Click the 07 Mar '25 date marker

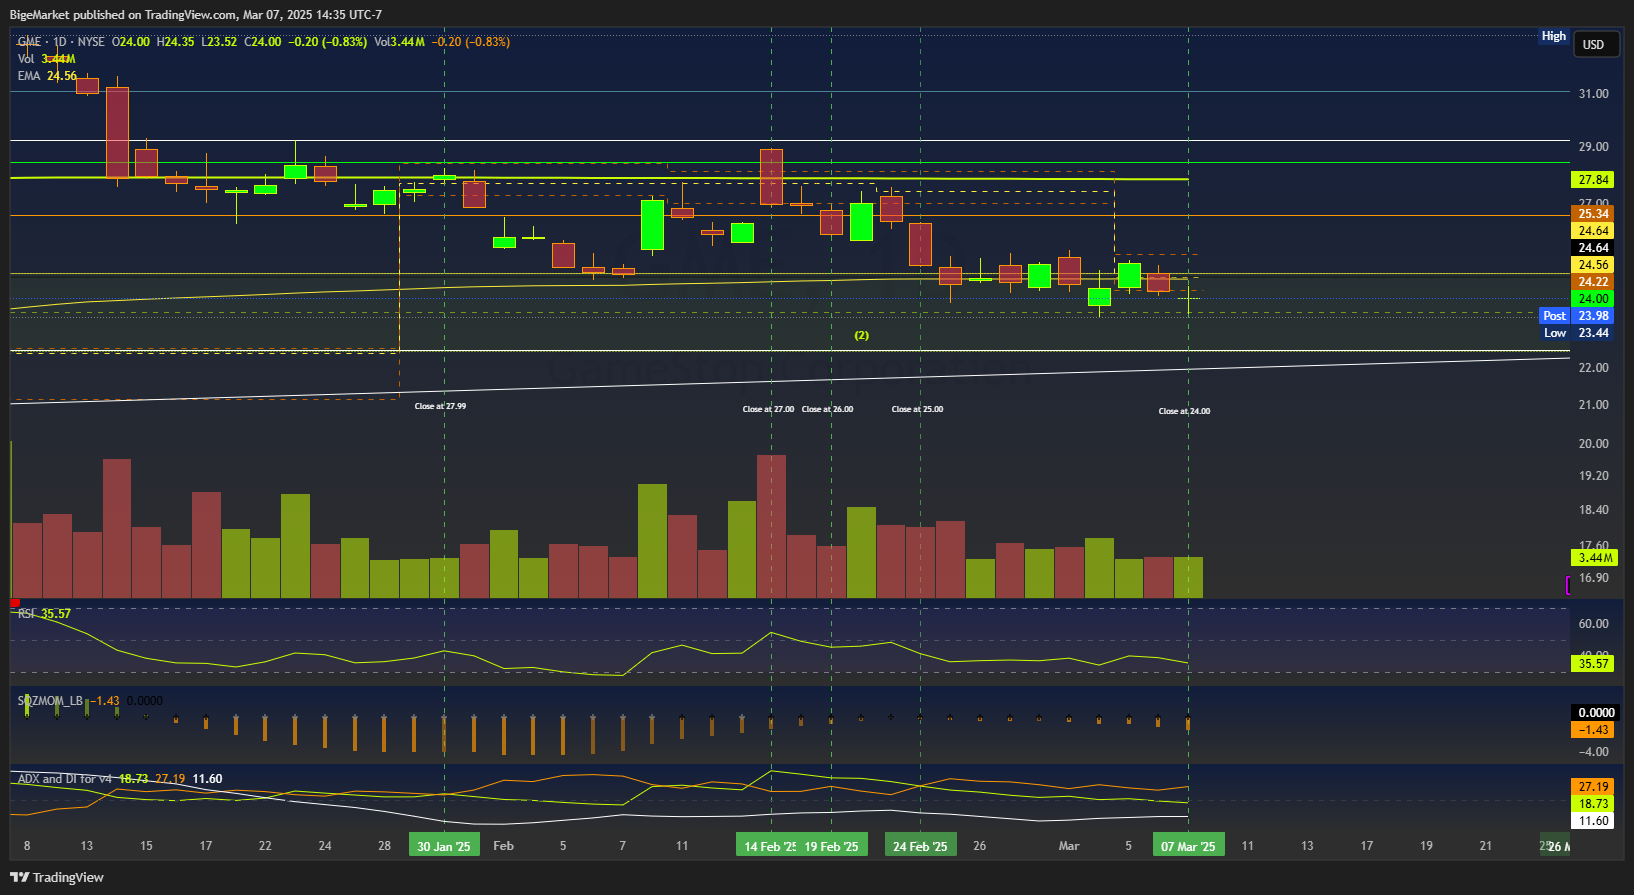pyautogui.click(x=1188, y=846)
